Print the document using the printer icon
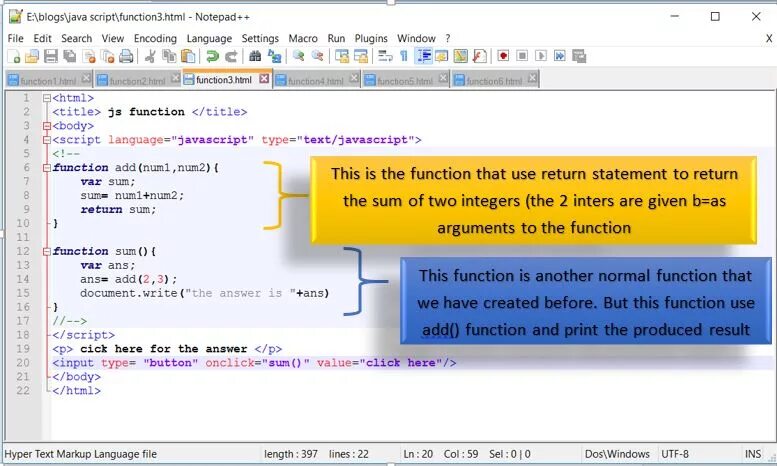Image resolution: width=777 pixels, height=466 pixels. pos(126,57)
